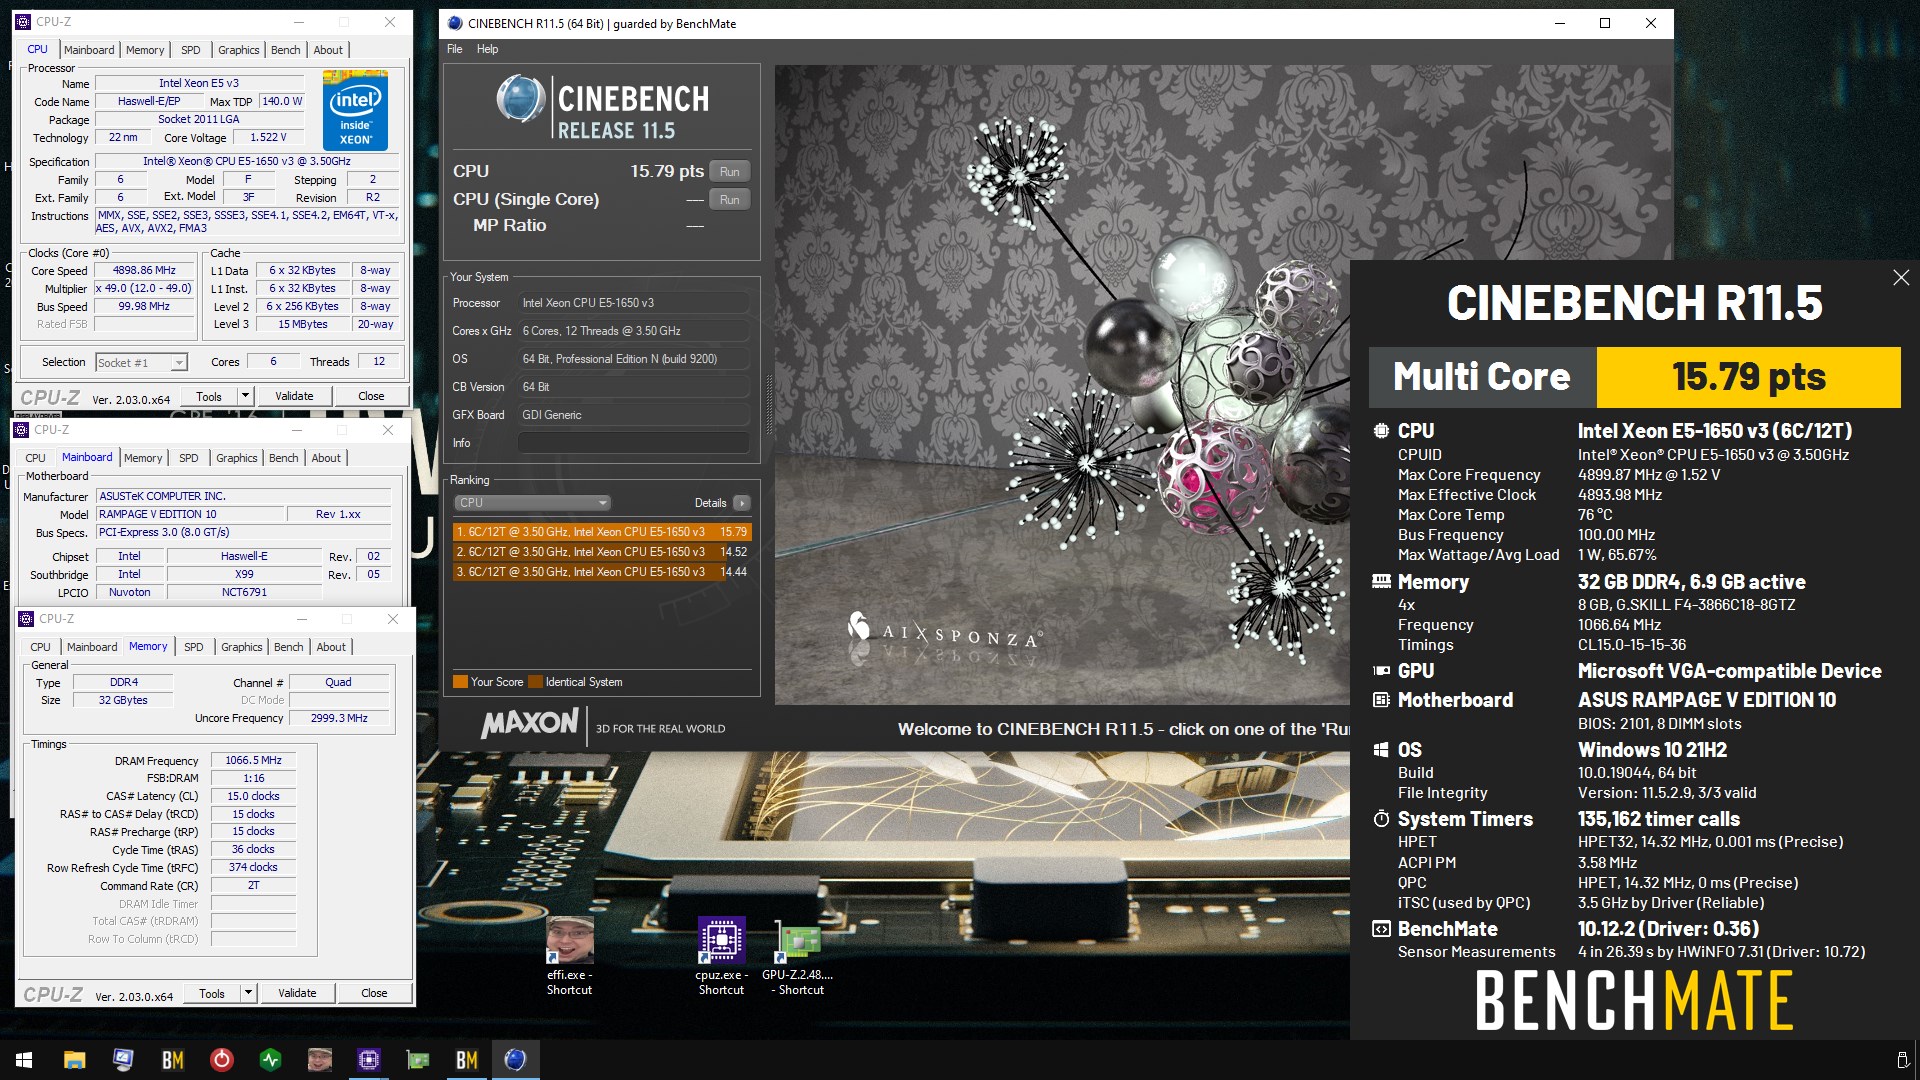The image size is (1920, 1080).
Task: Select first ranking entry scoring 15.79
Action: click(602, 532)
